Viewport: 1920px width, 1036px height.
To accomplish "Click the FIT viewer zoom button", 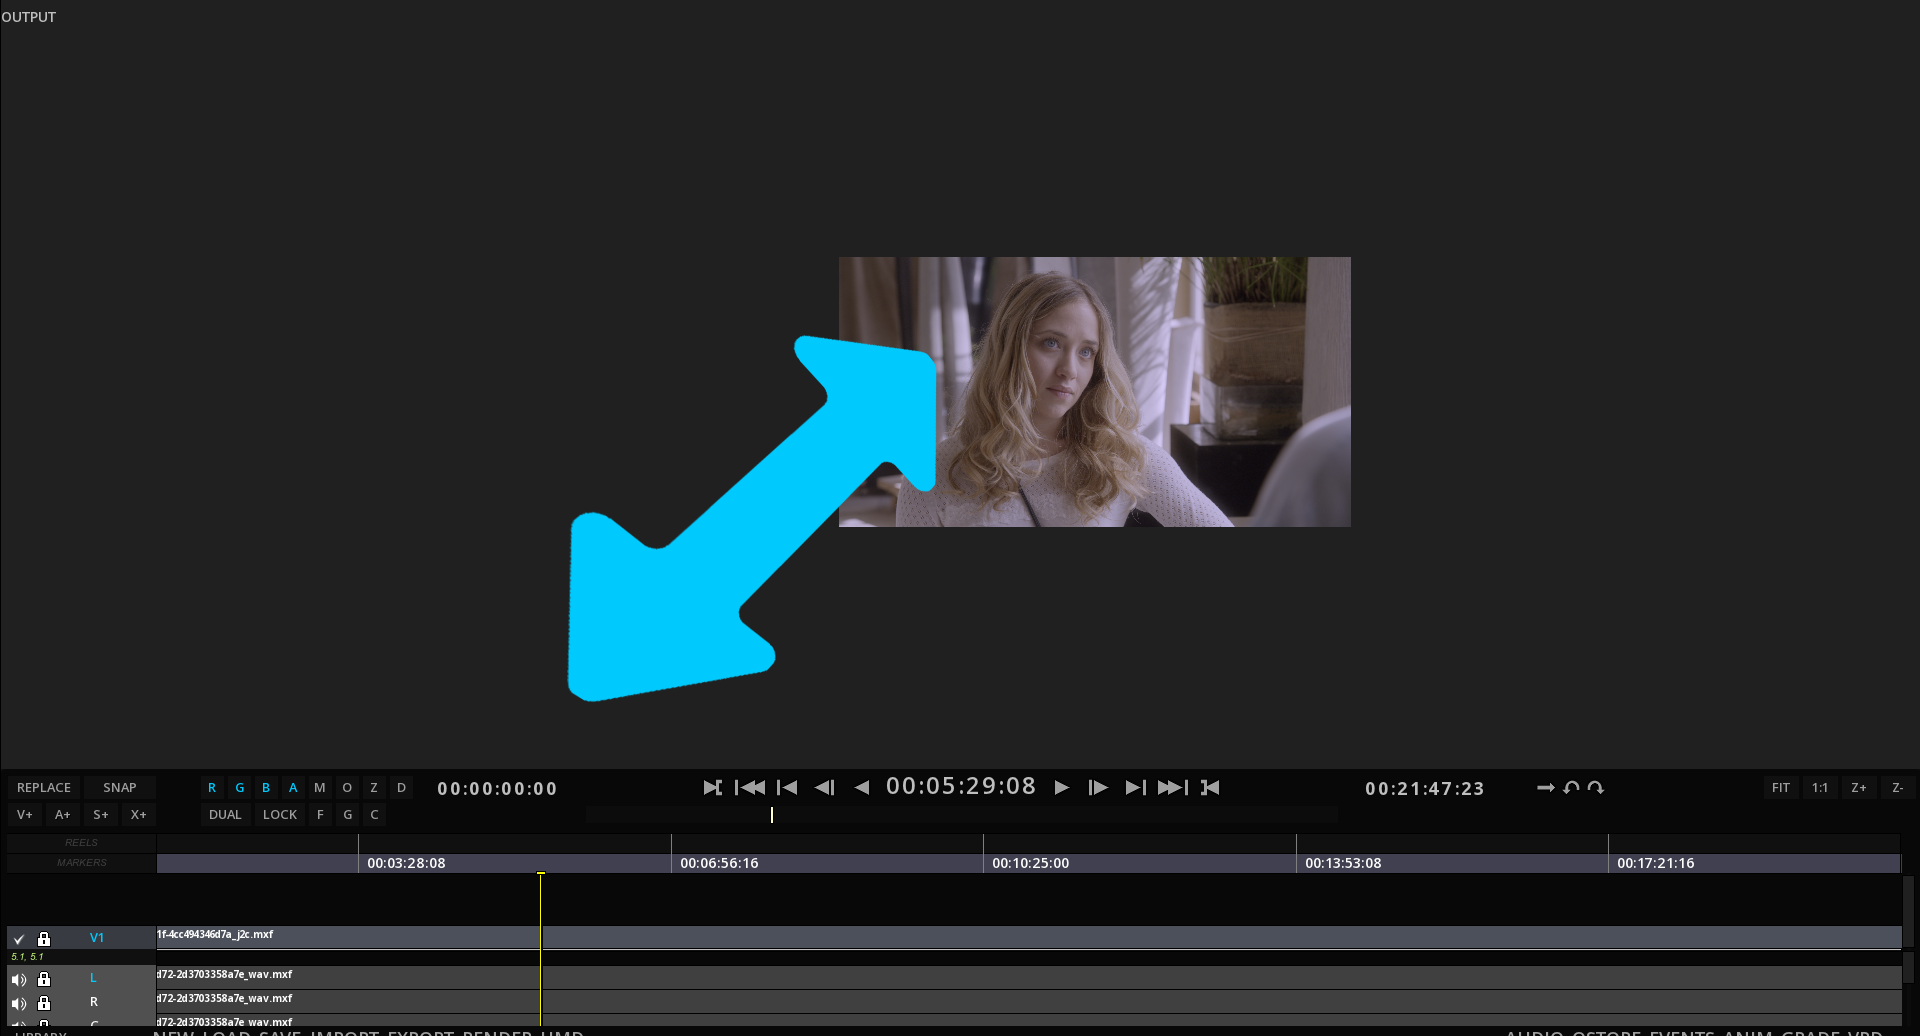I will point(1780,788).
